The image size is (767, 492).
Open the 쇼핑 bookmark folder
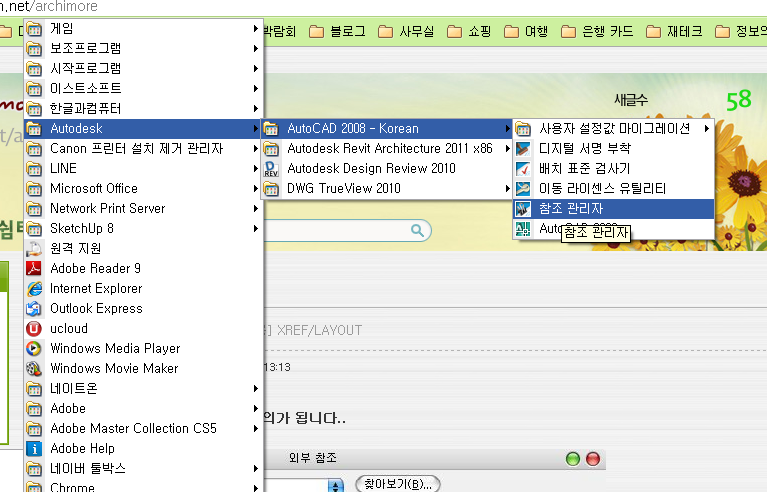[x=469, y=32]
